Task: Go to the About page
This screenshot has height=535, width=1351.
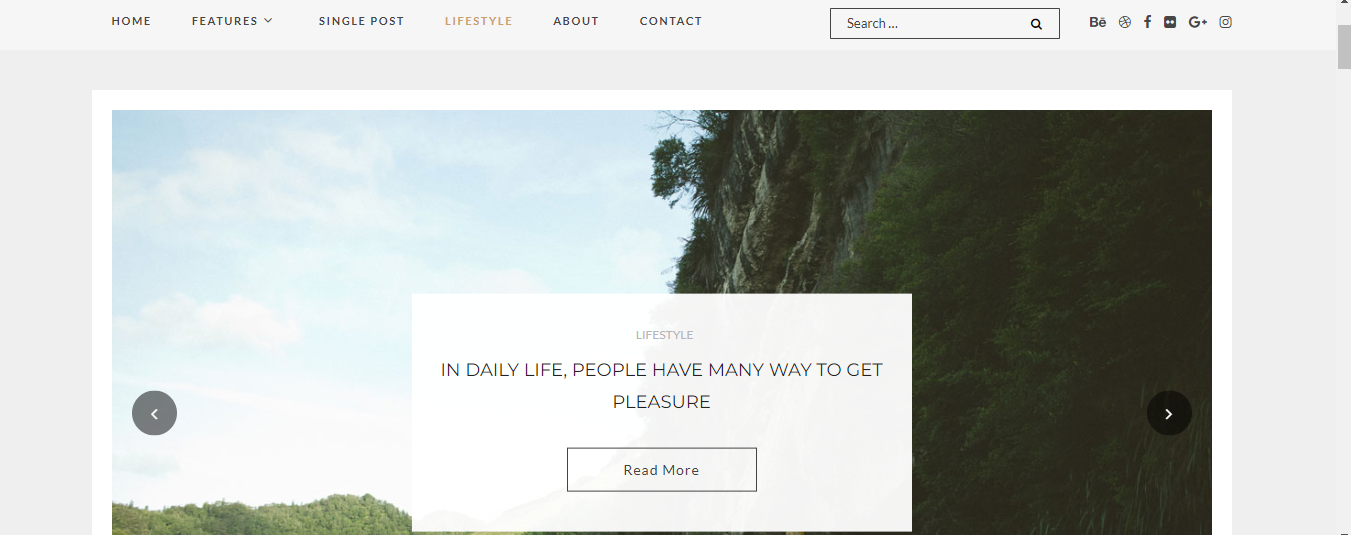Action: point(576,21)
